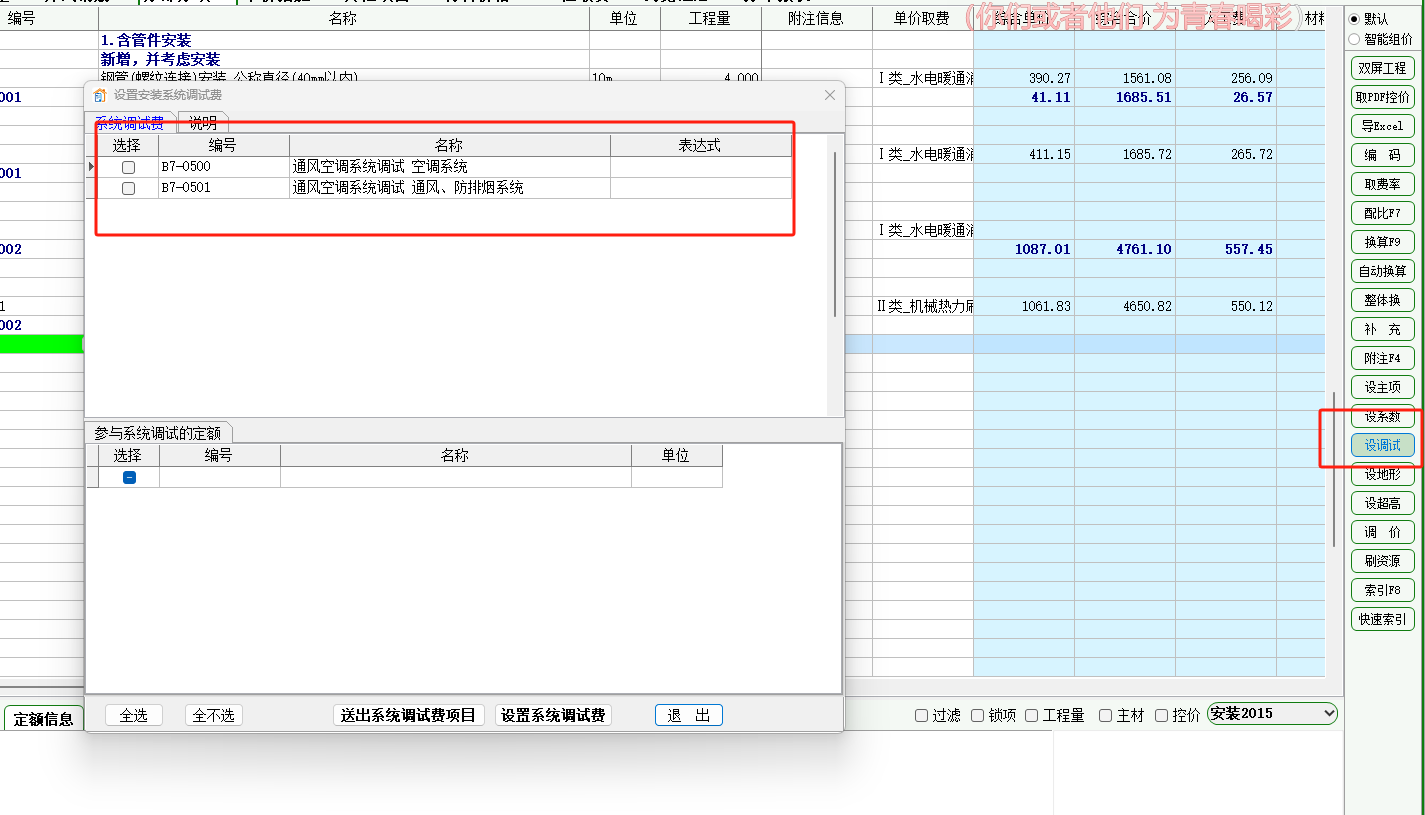The height and width of the screenshot is (815, 1425).
Task: Click the dialog upper list vertical scrollbar
Action: click(835, 235)
